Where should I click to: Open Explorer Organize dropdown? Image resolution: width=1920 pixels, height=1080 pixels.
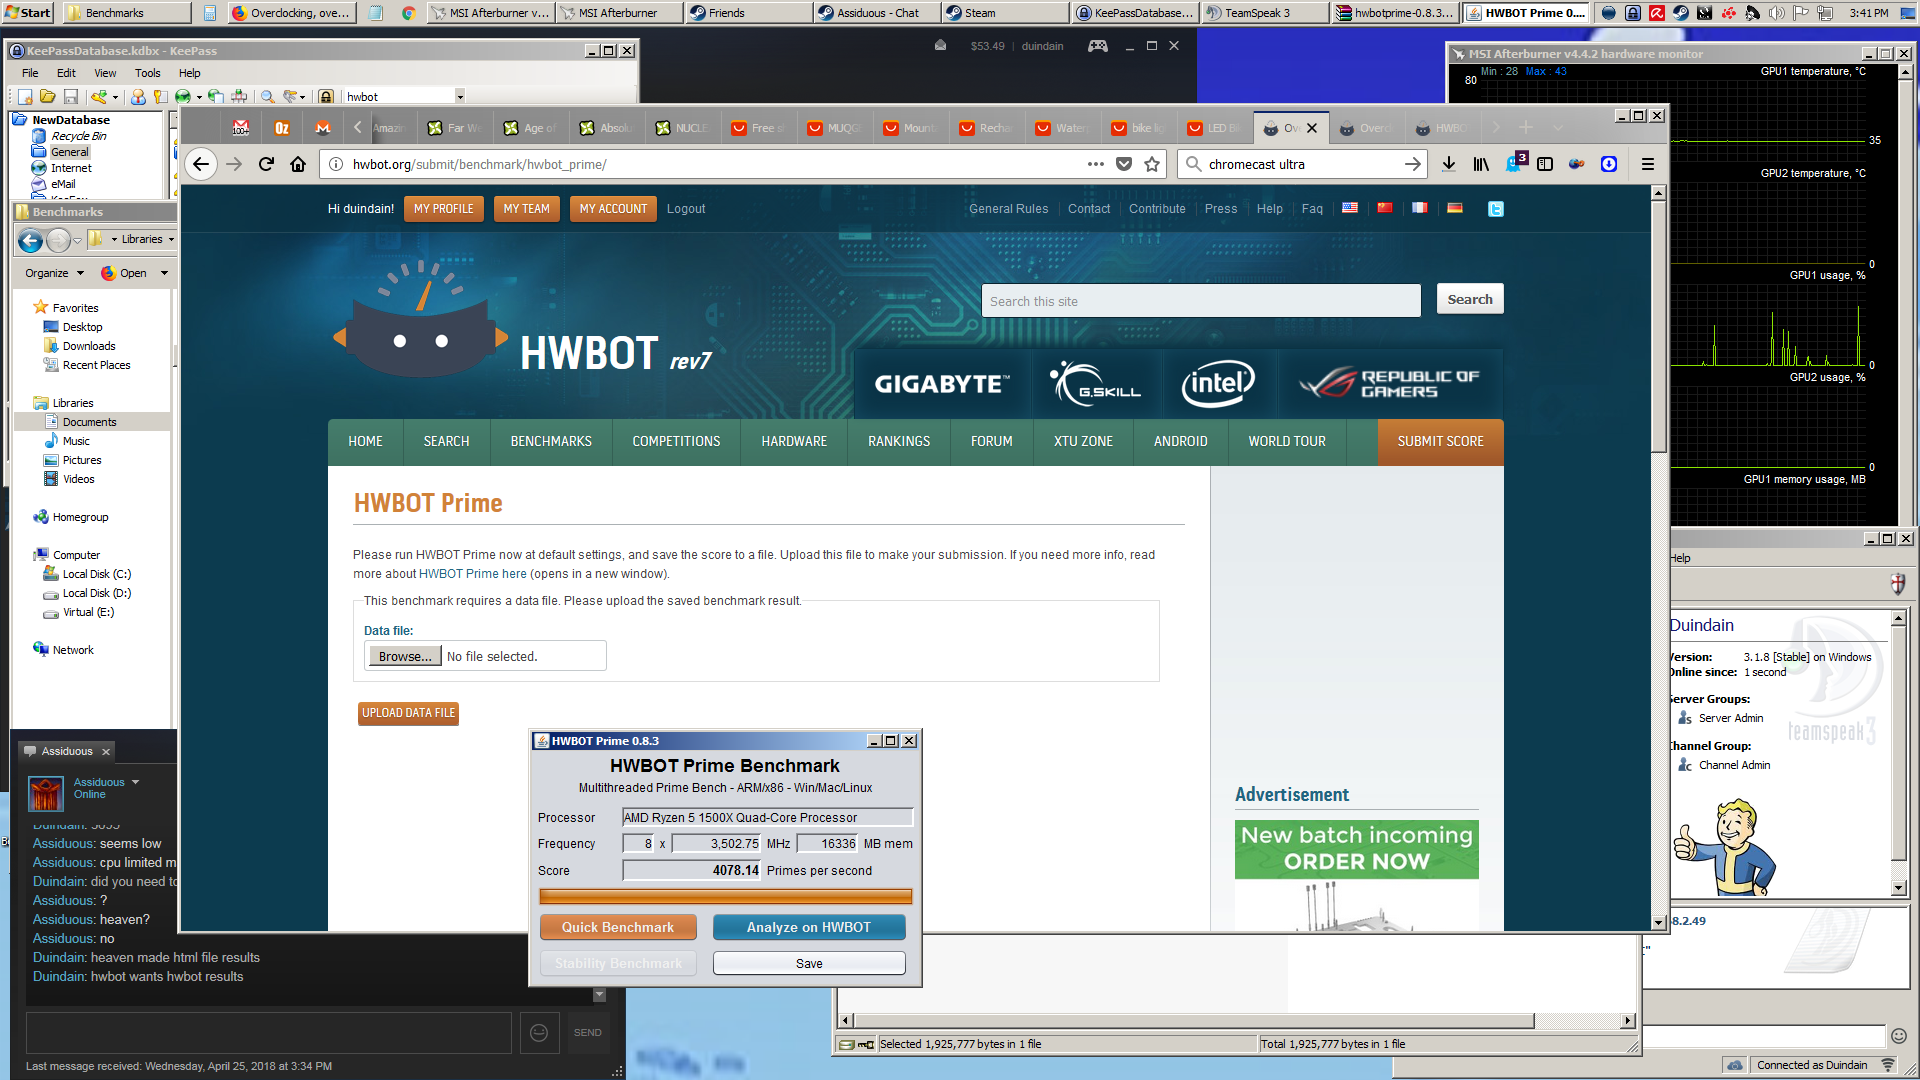[54, 273]
